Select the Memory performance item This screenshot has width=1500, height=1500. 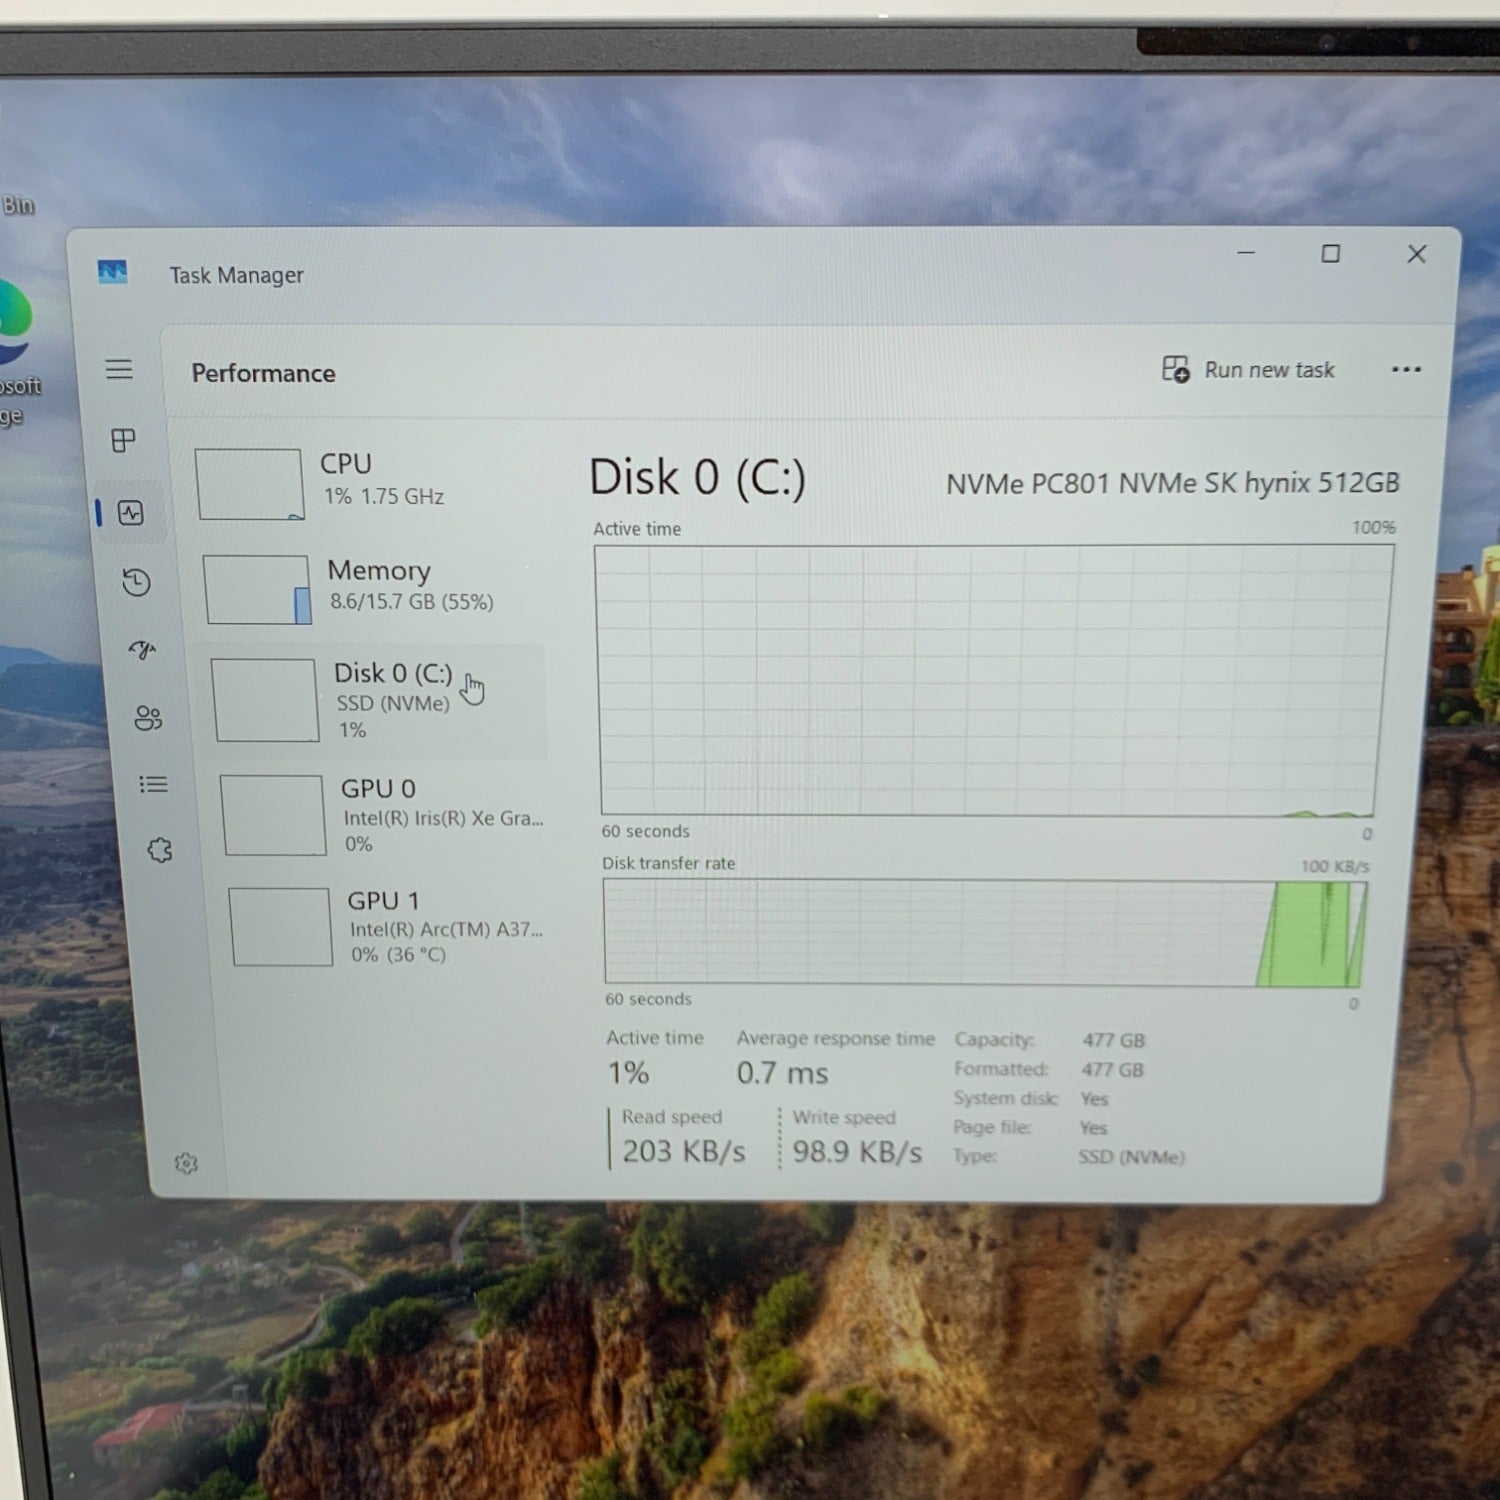(372, 589)
